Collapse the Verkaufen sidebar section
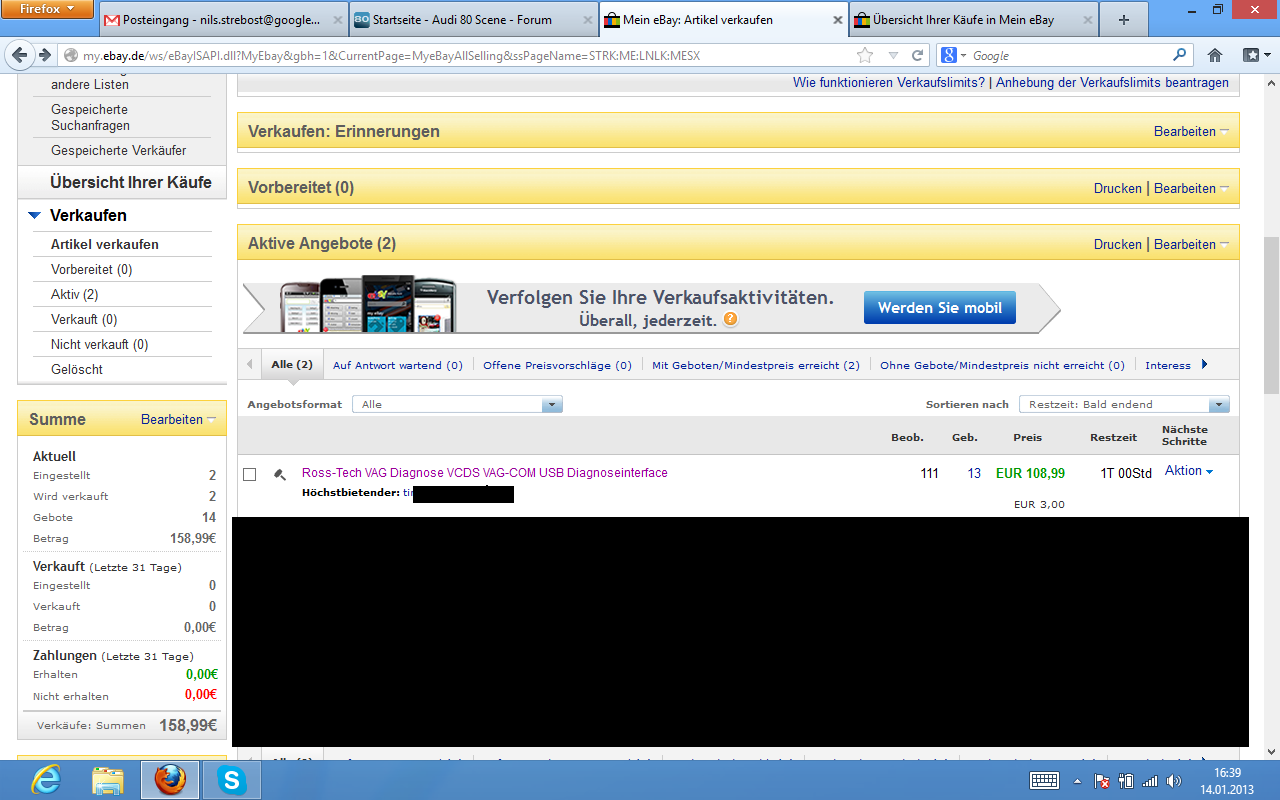The width and height of the screenshot is (1280, 800). coord(35,215)
